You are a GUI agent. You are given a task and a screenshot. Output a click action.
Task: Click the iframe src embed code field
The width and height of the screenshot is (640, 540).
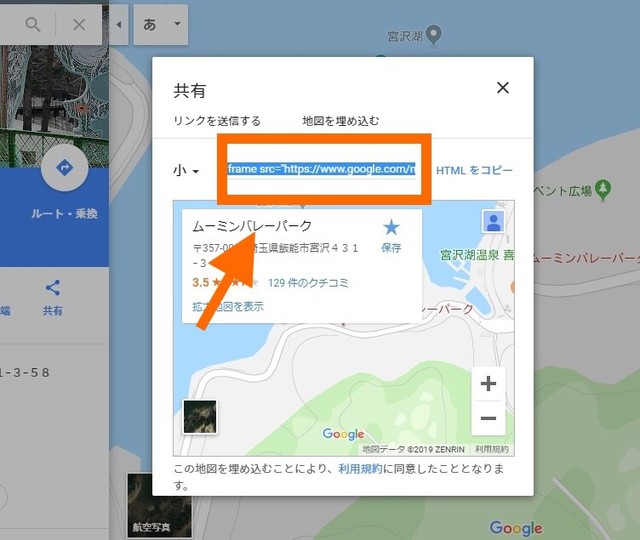click(321, 169)
